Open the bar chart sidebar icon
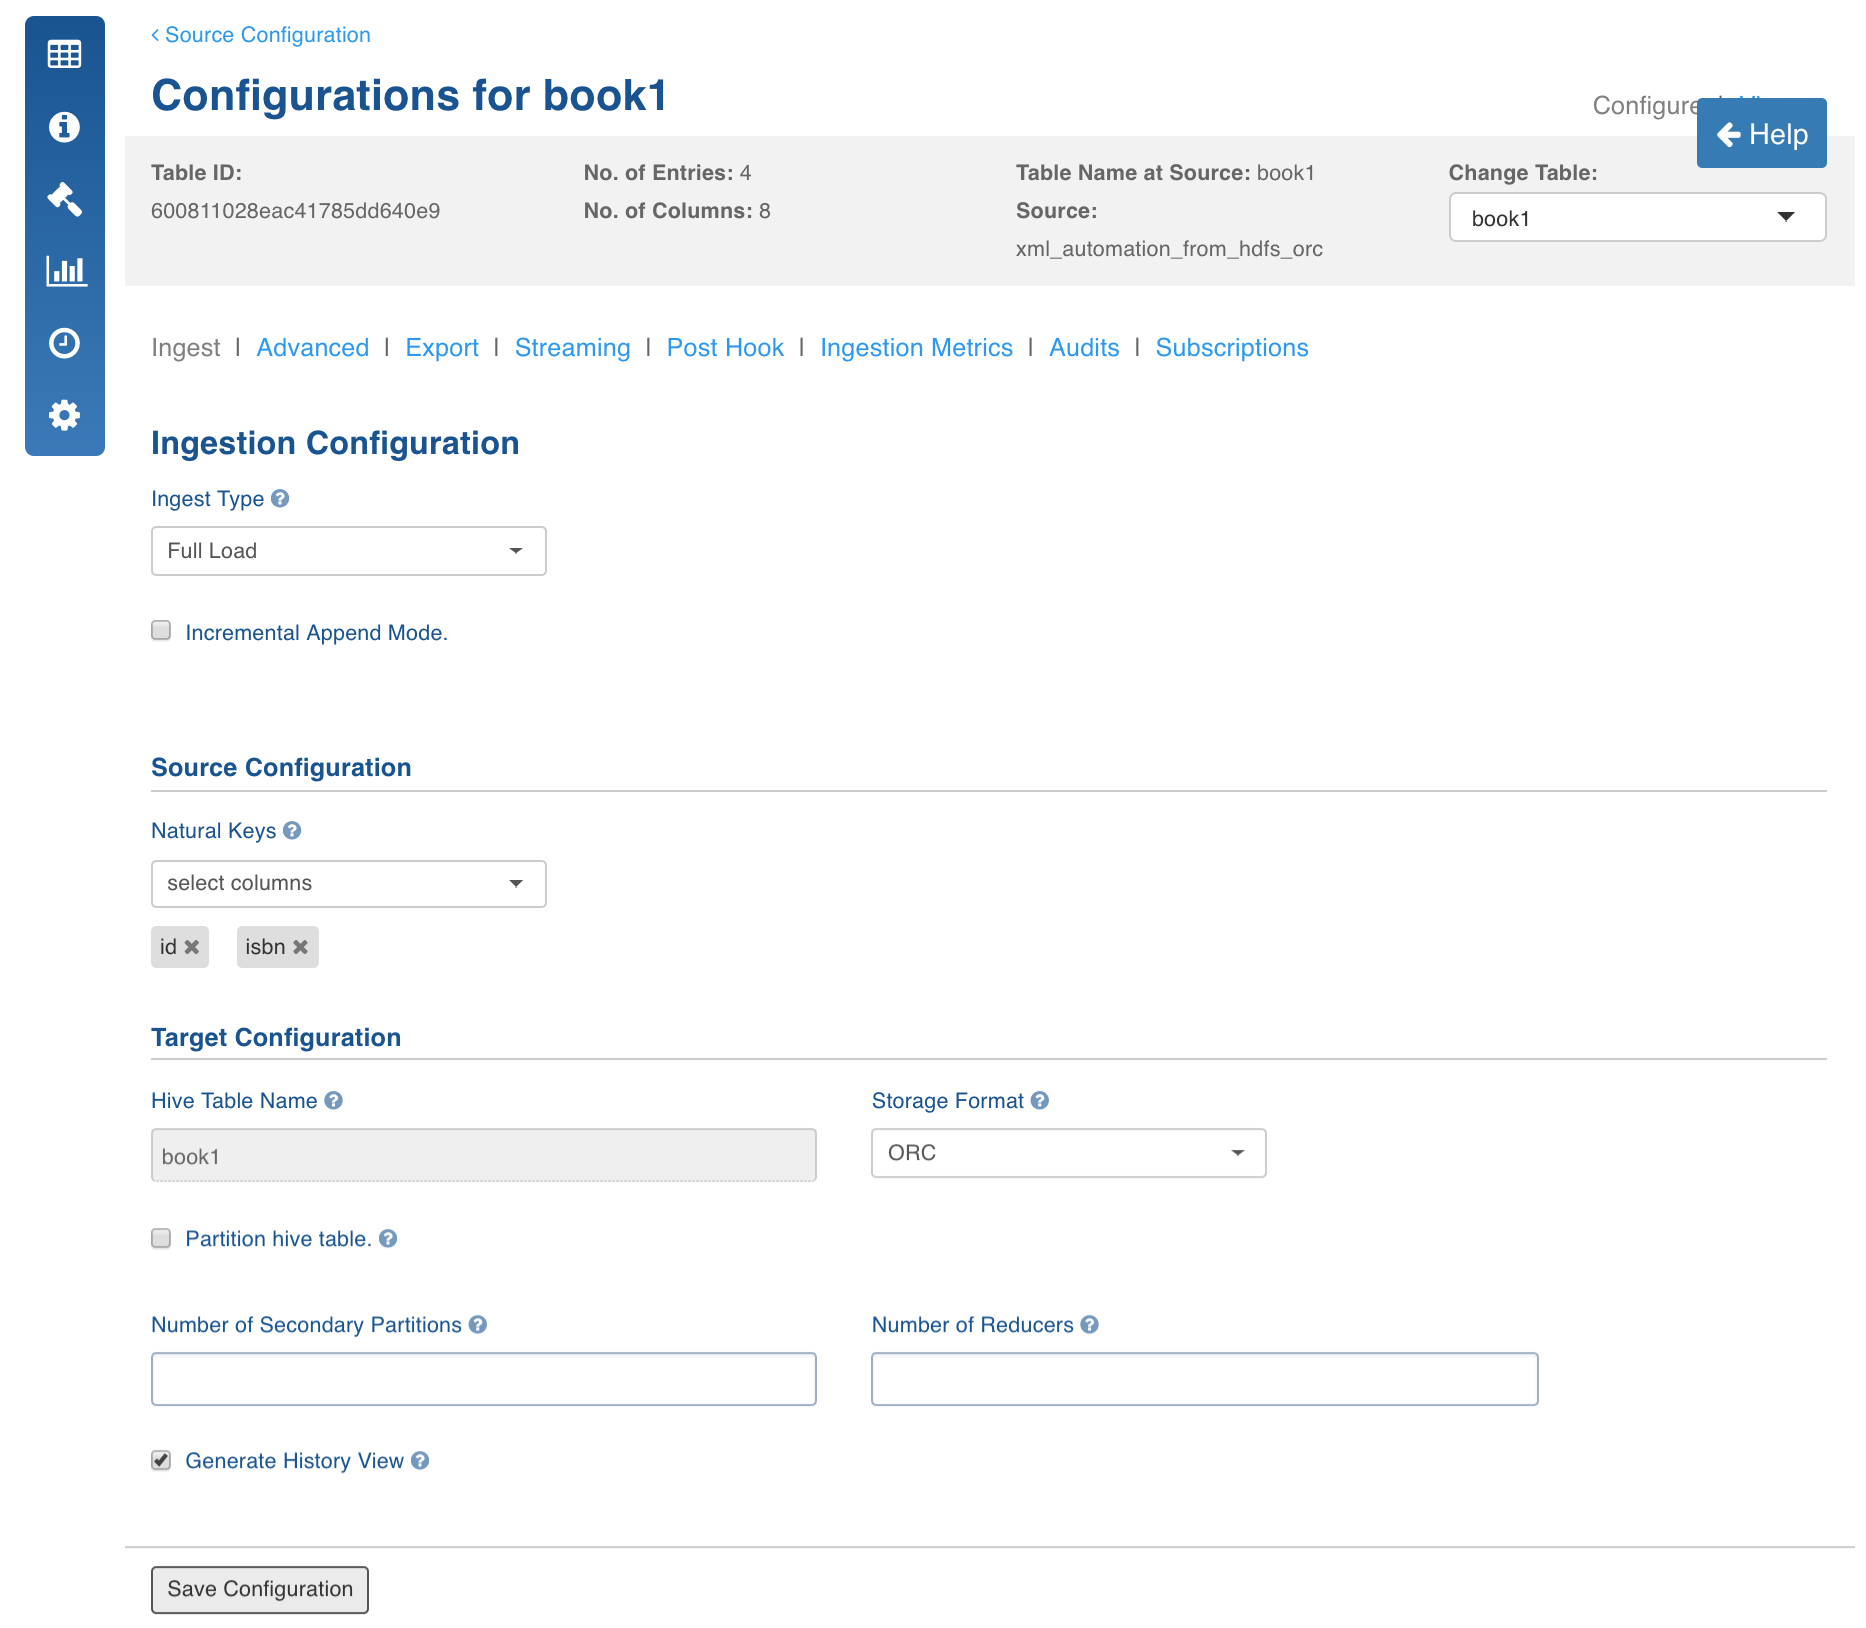This screenshot has width=1866, height=1628. (x=66, y=271)
